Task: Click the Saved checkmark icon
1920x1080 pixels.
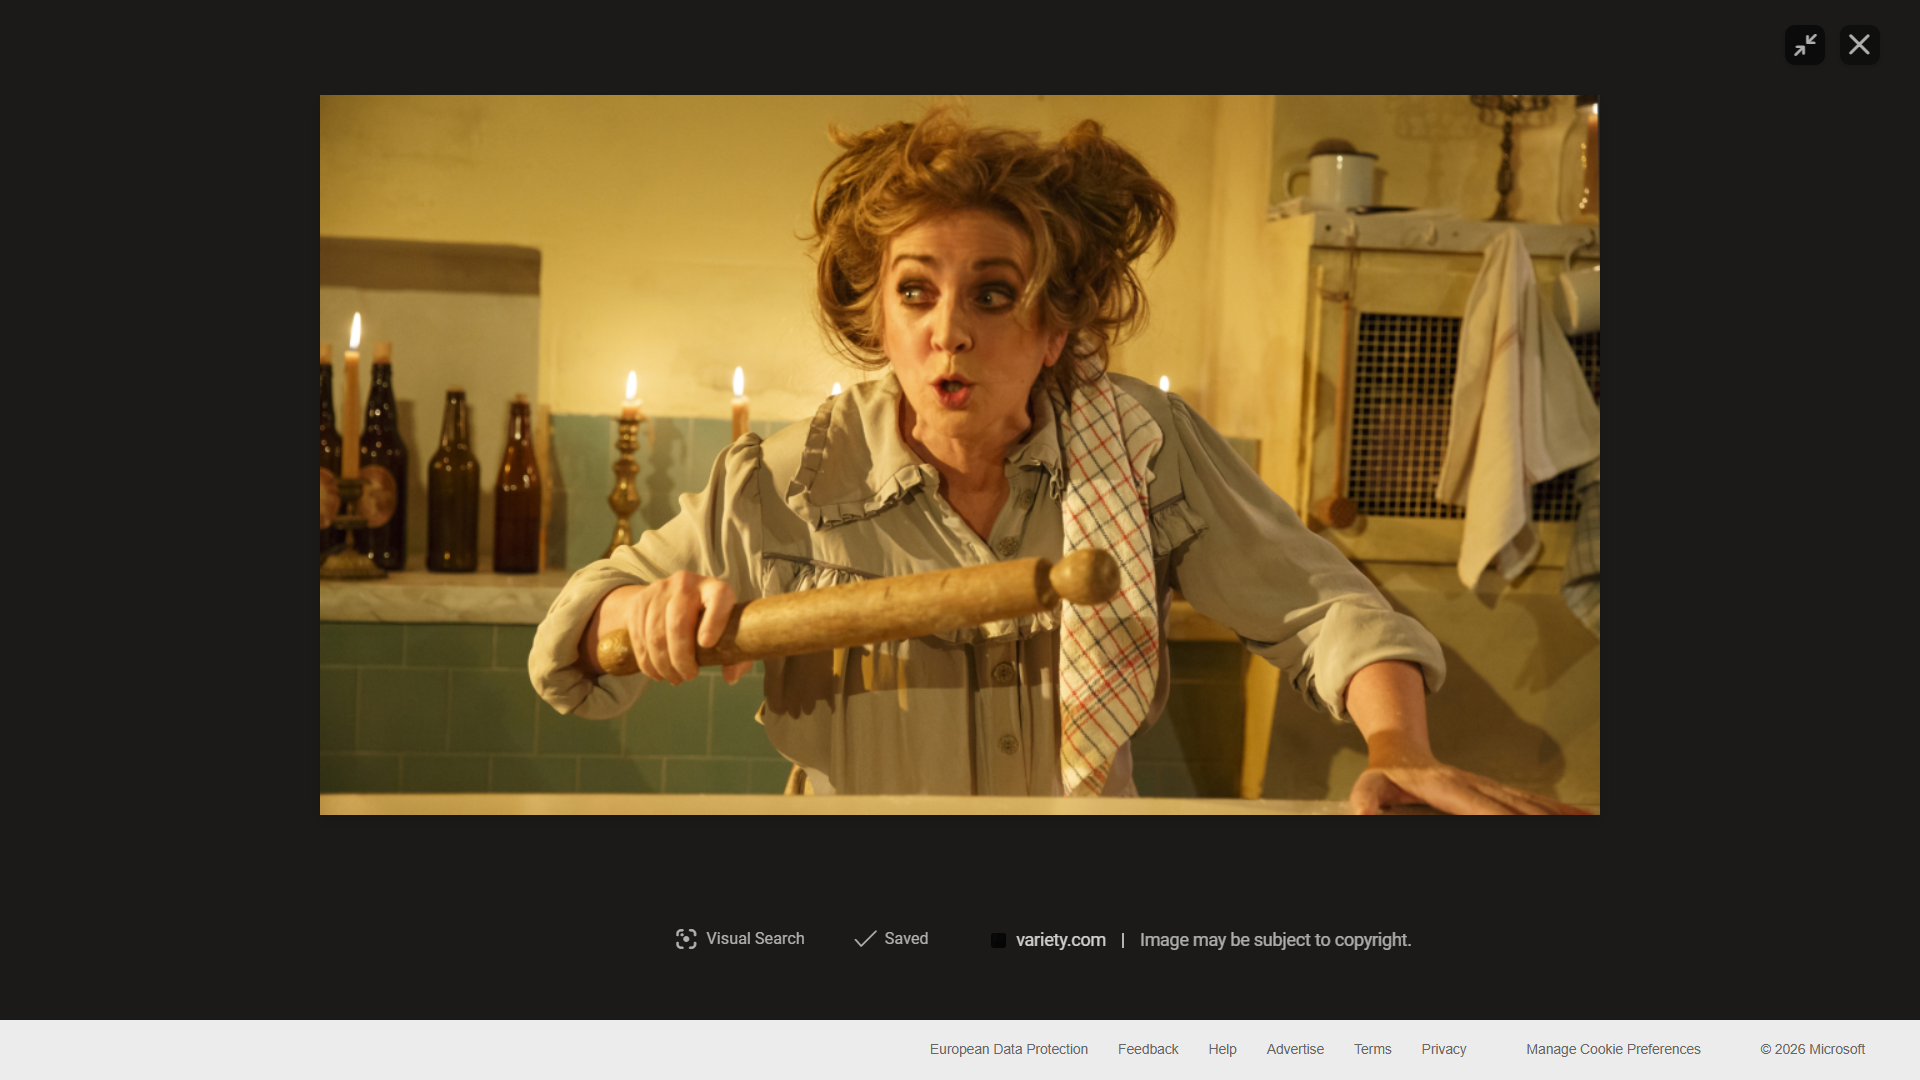Action: 863,939
